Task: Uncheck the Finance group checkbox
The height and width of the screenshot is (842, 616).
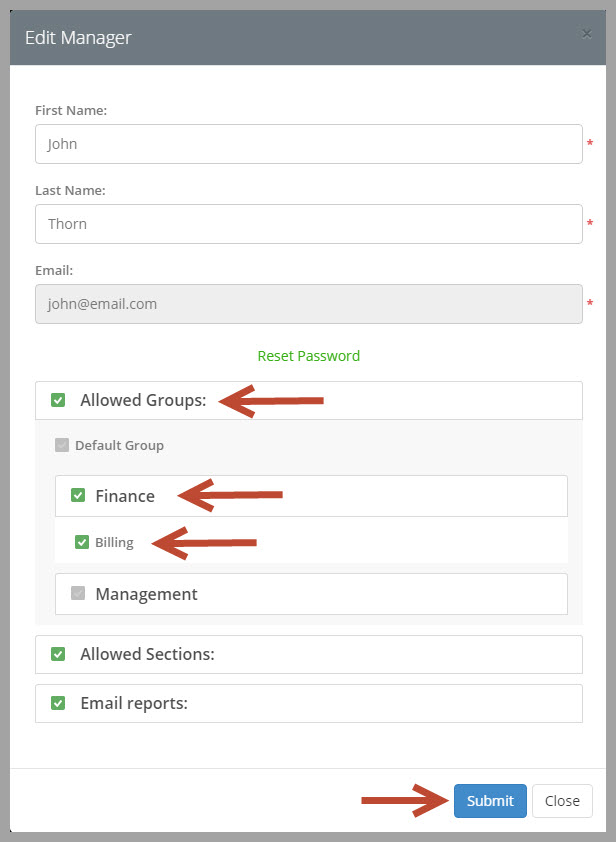Action: pos(78,495)
